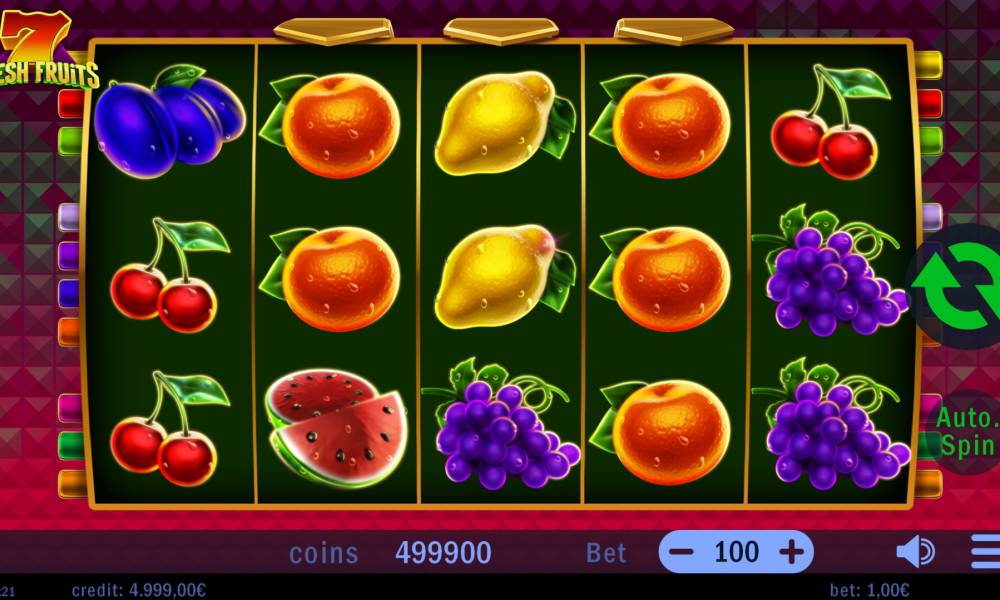This screenshot has height=600, width=1000.
Task: Spin the reels with the green arrow button
Action: tap(955, 286)
